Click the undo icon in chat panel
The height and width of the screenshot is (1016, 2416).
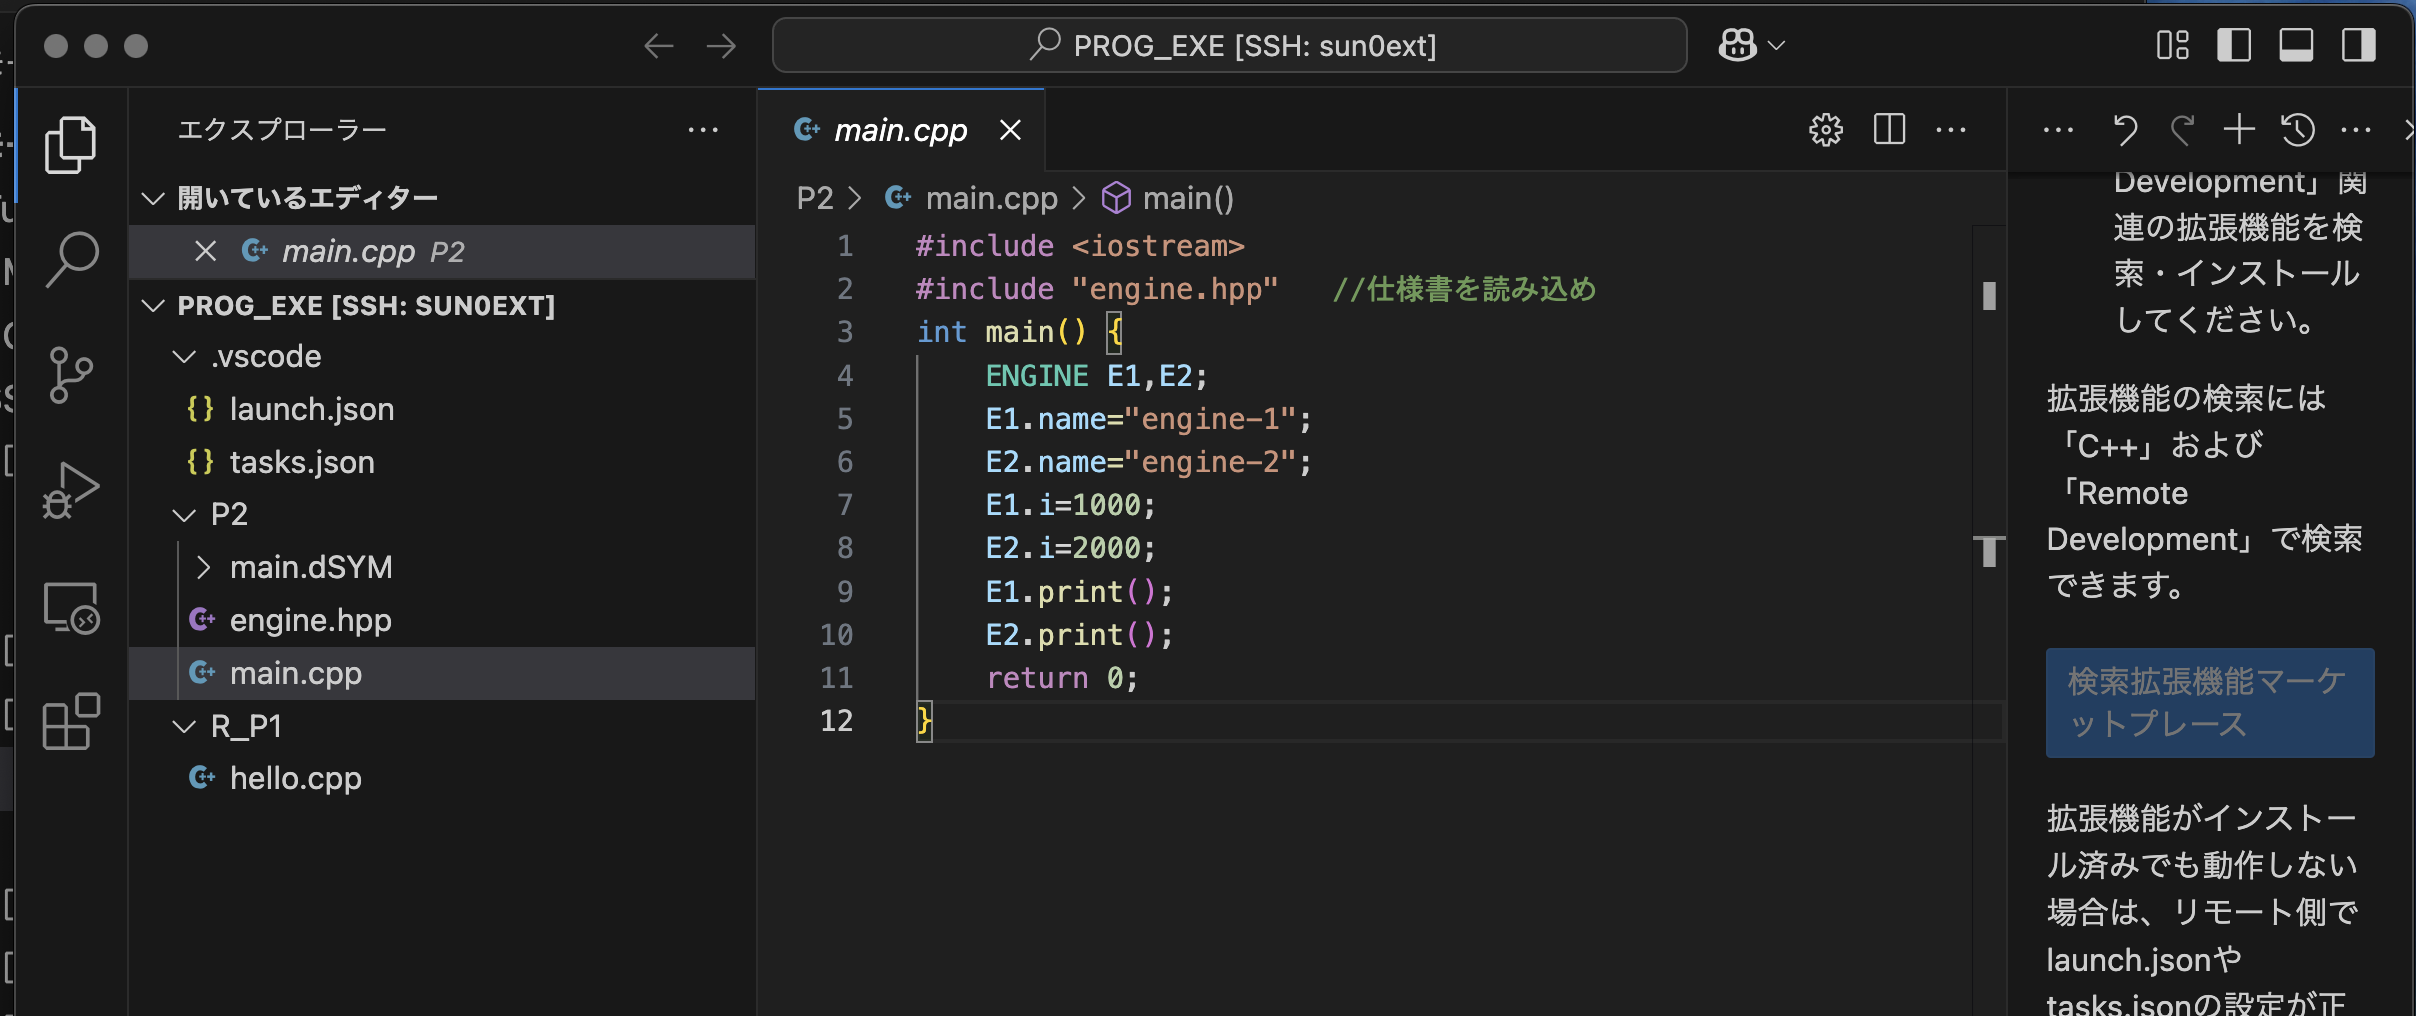pos(2125,130)
